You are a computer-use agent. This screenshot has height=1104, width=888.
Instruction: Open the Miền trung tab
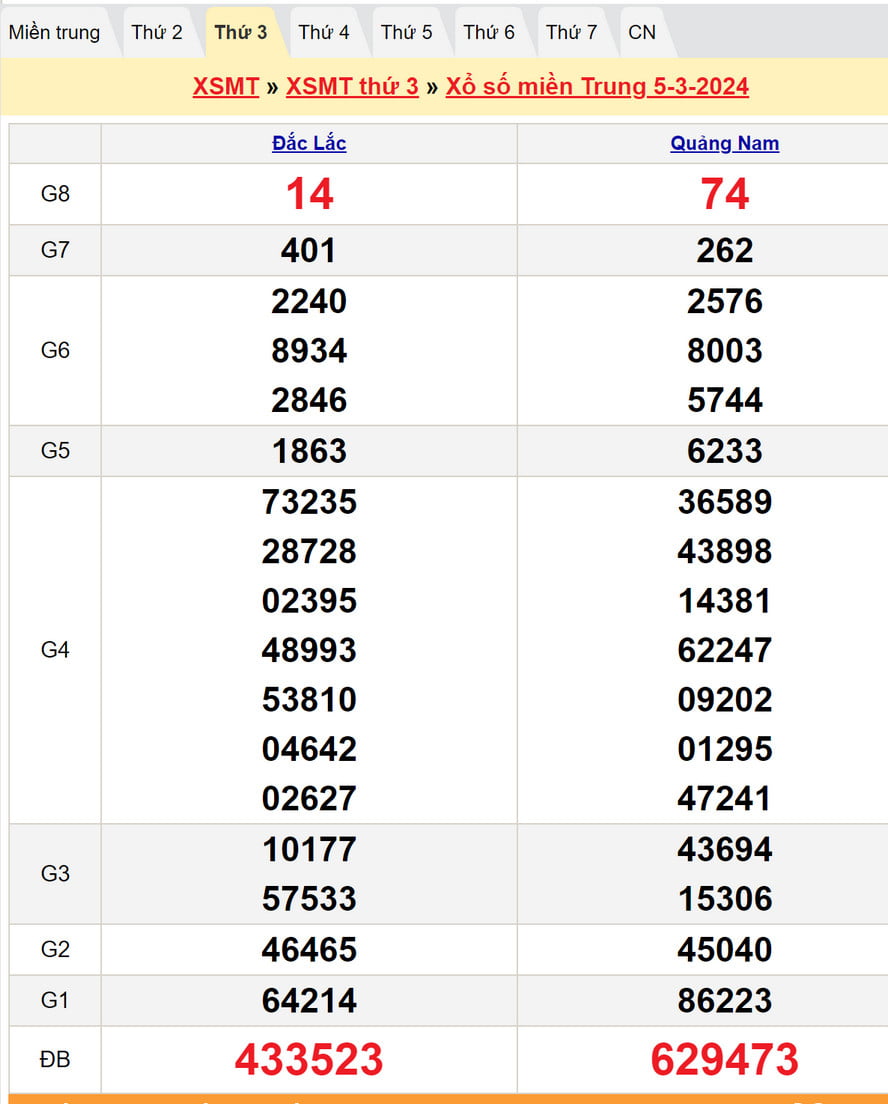pos(55,32)
